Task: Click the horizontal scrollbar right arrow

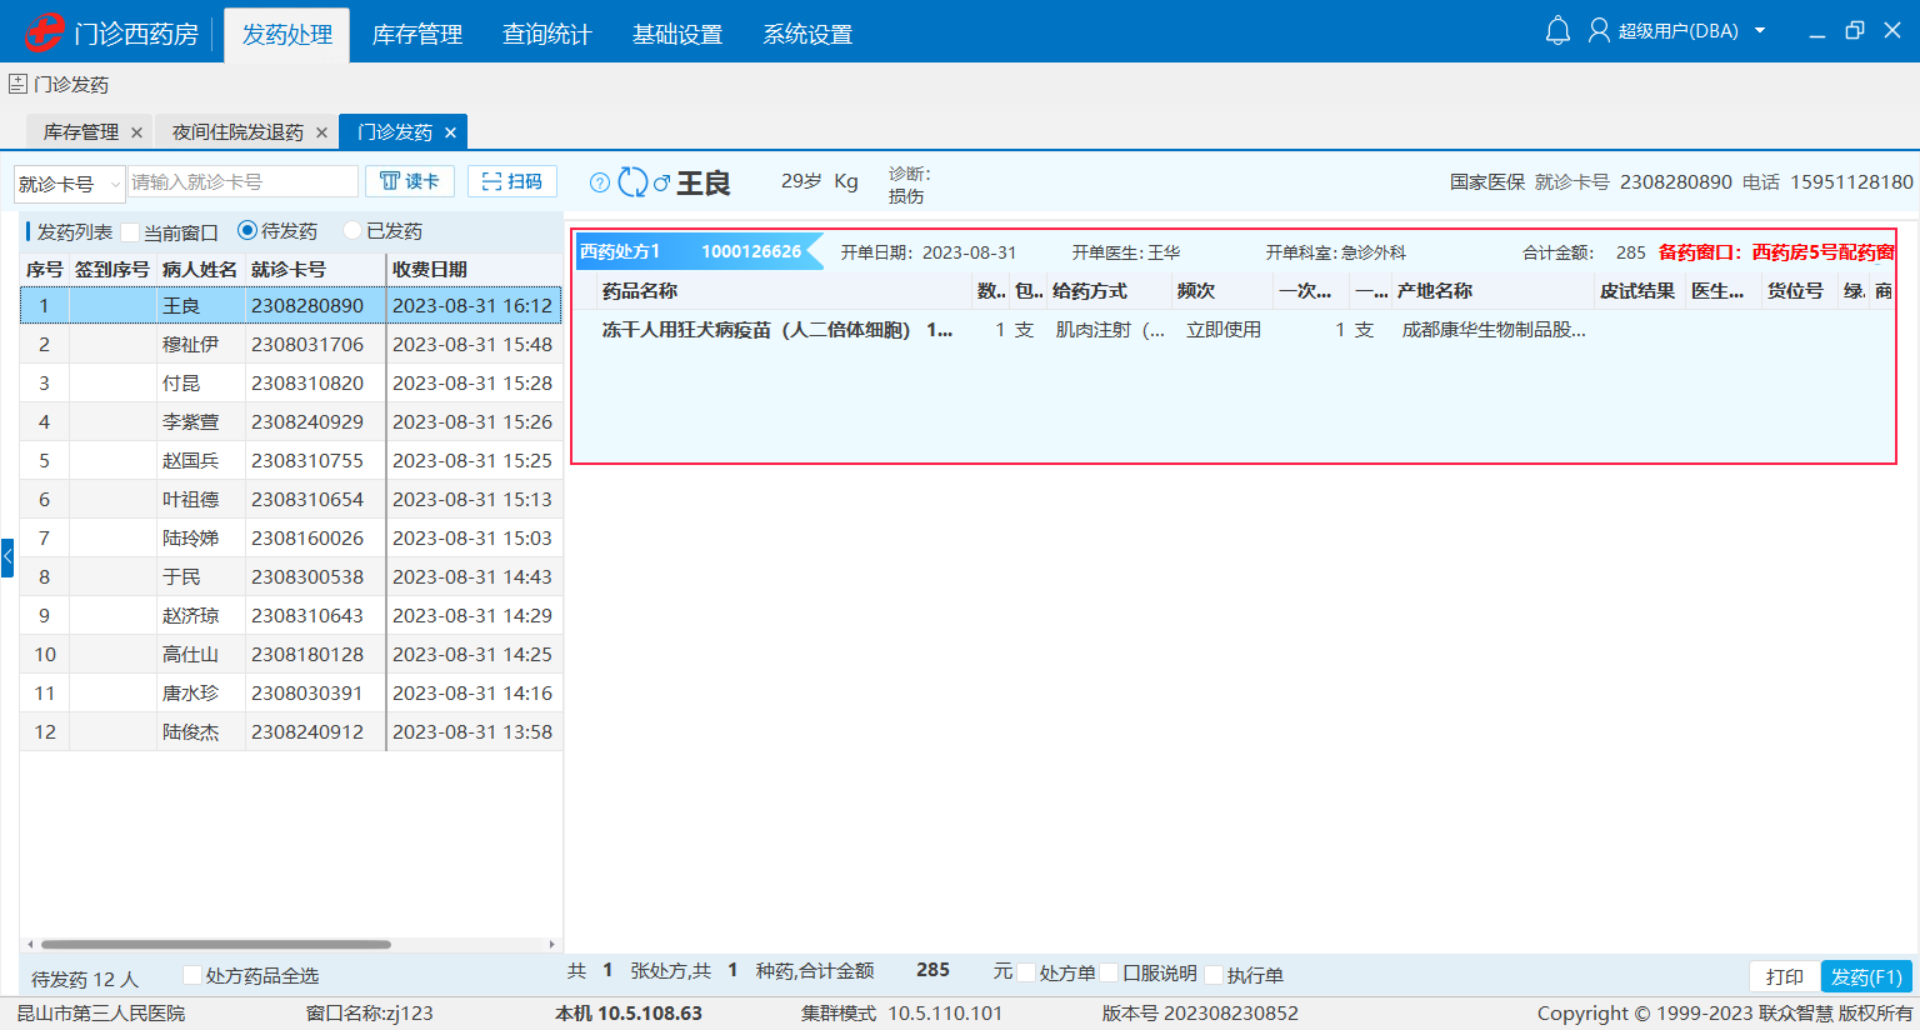Action: click(552, 944)
